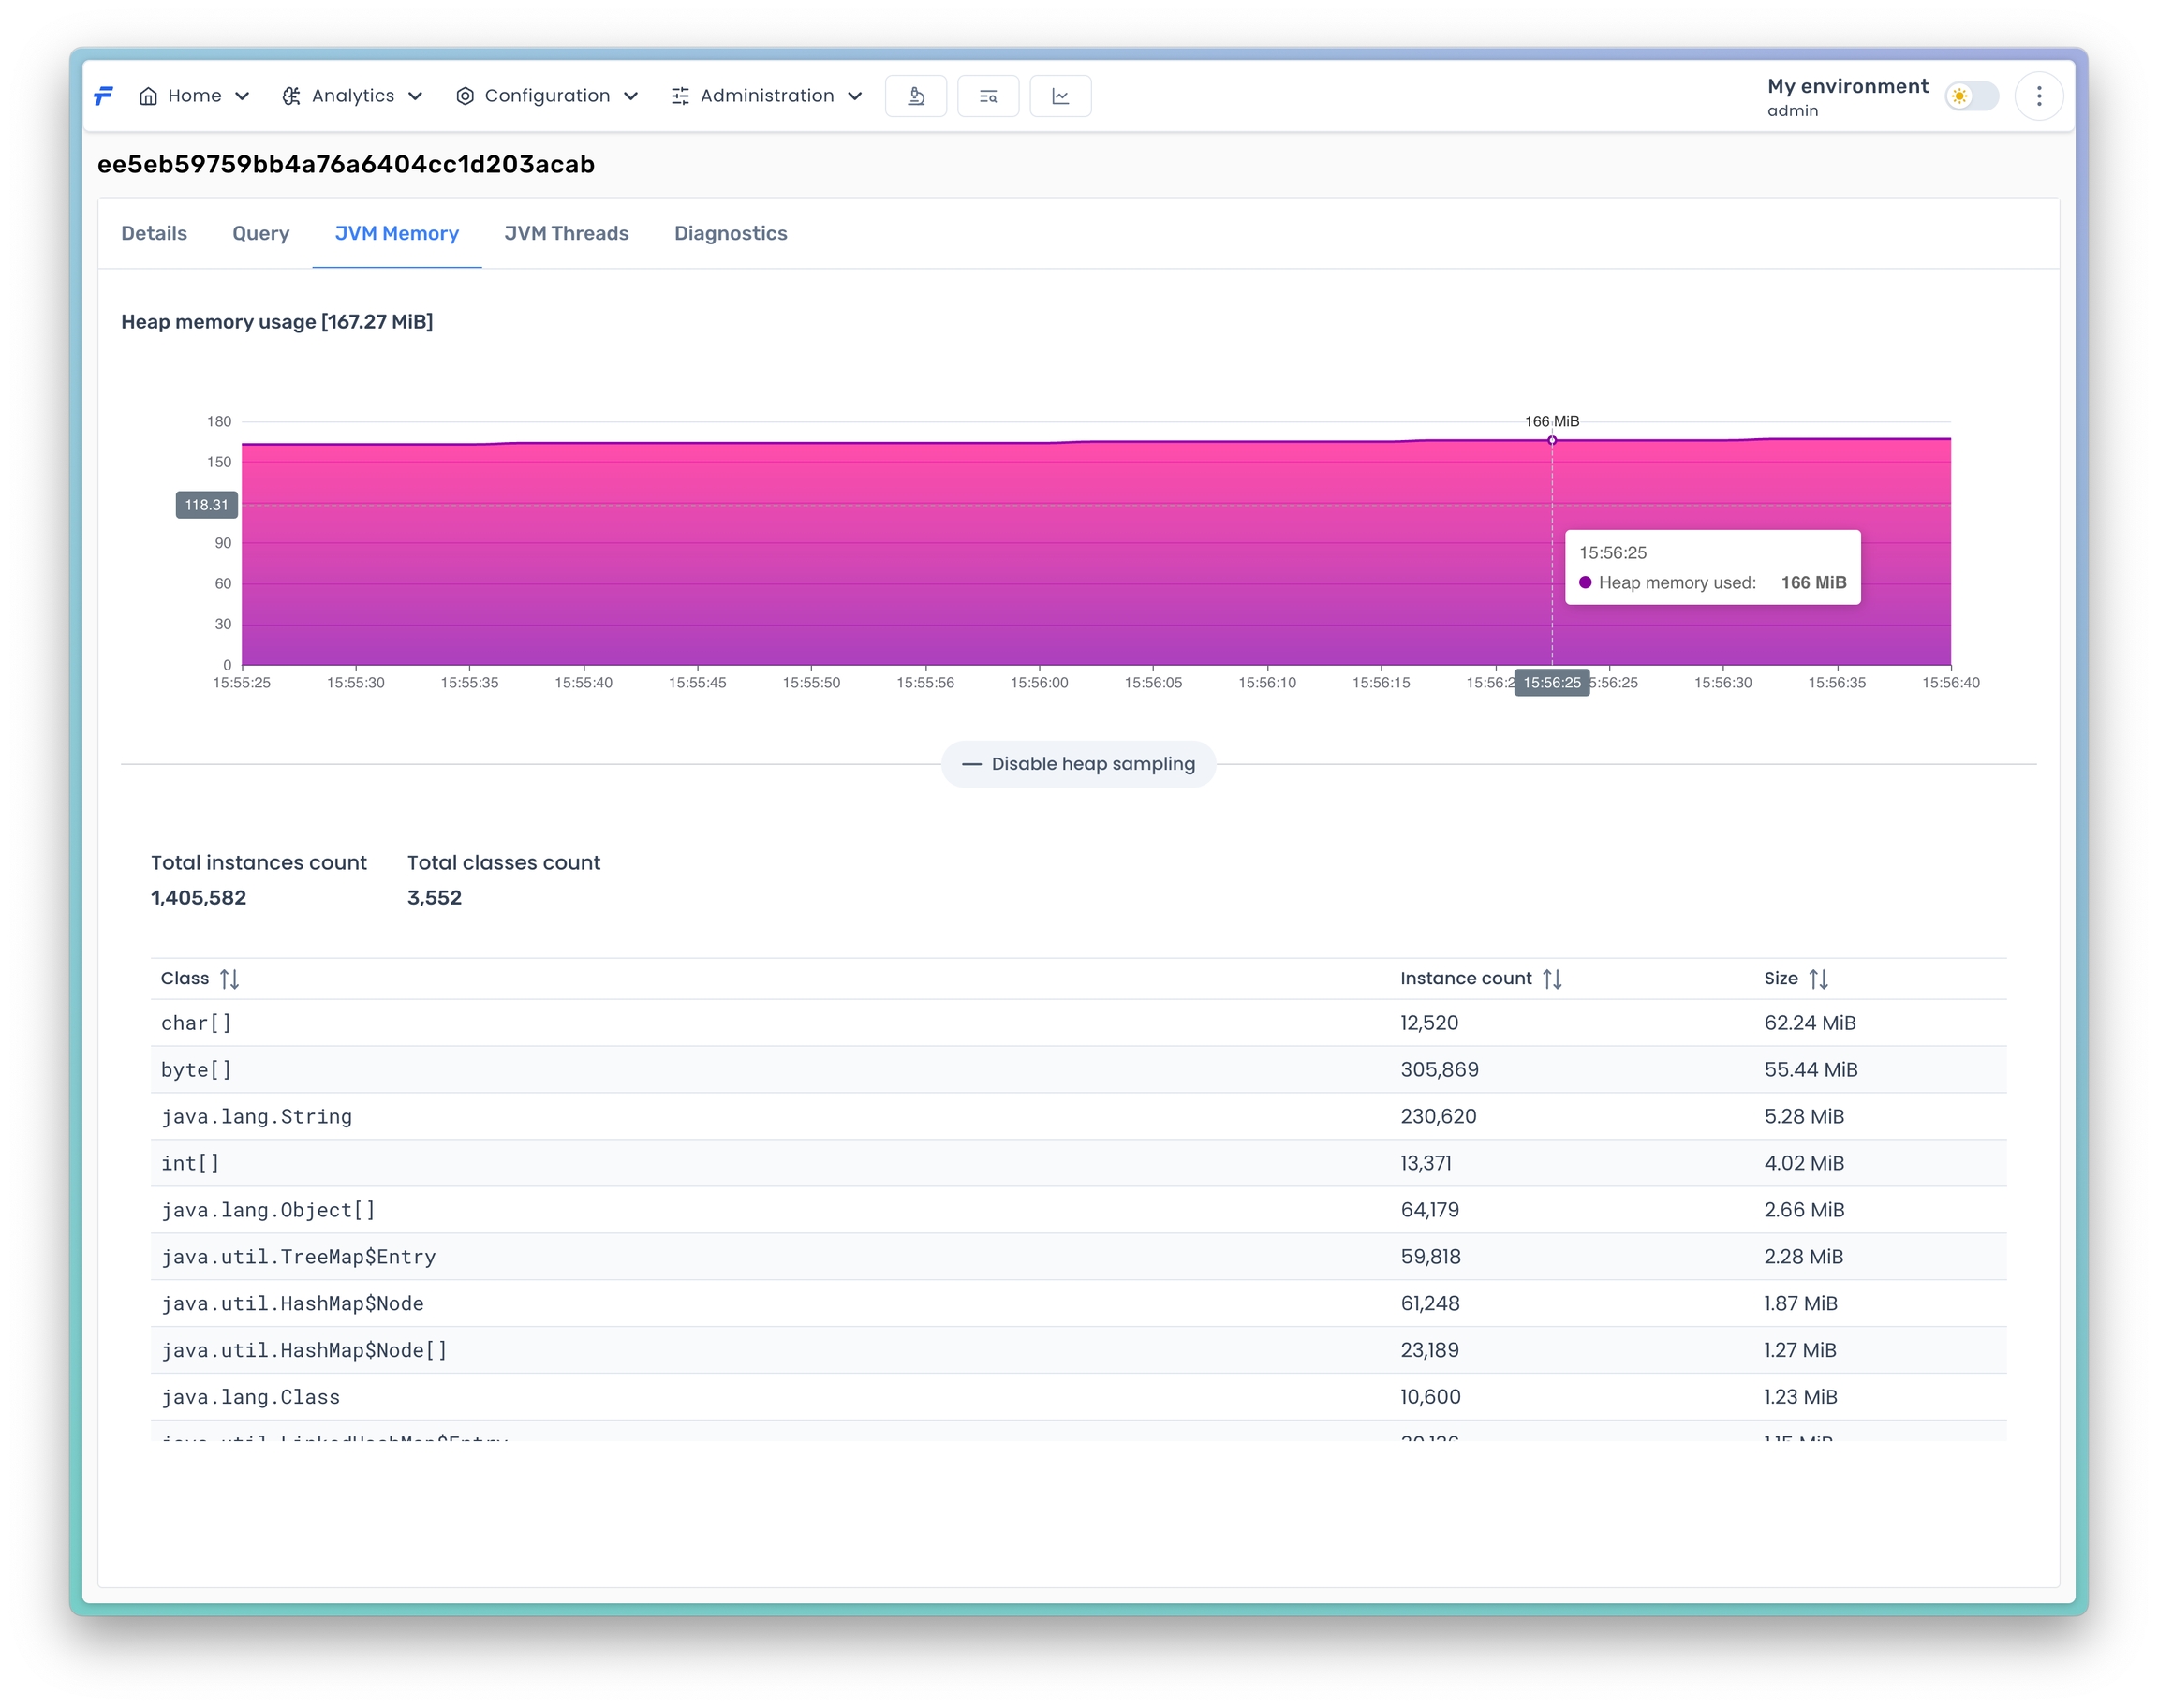The width and height of the screenshot is (2158, 1708).
Task: Switch to the Diagnostics tab
Action: tap(730, 233)
